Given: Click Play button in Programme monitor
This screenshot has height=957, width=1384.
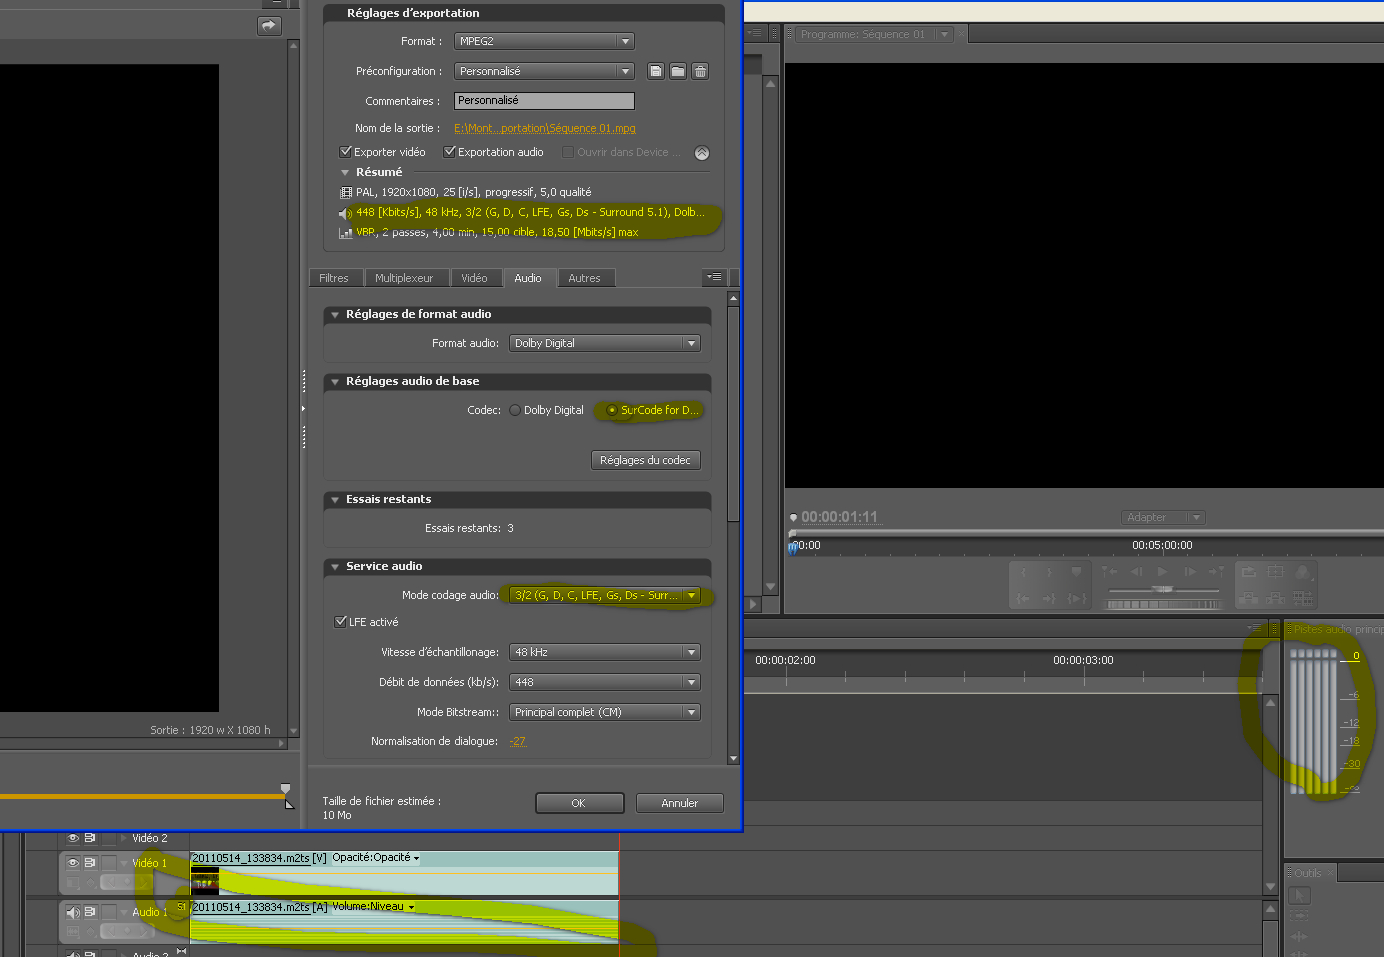Looking at the screenshot, I should pyautogui.click(x=1162, y=572).
